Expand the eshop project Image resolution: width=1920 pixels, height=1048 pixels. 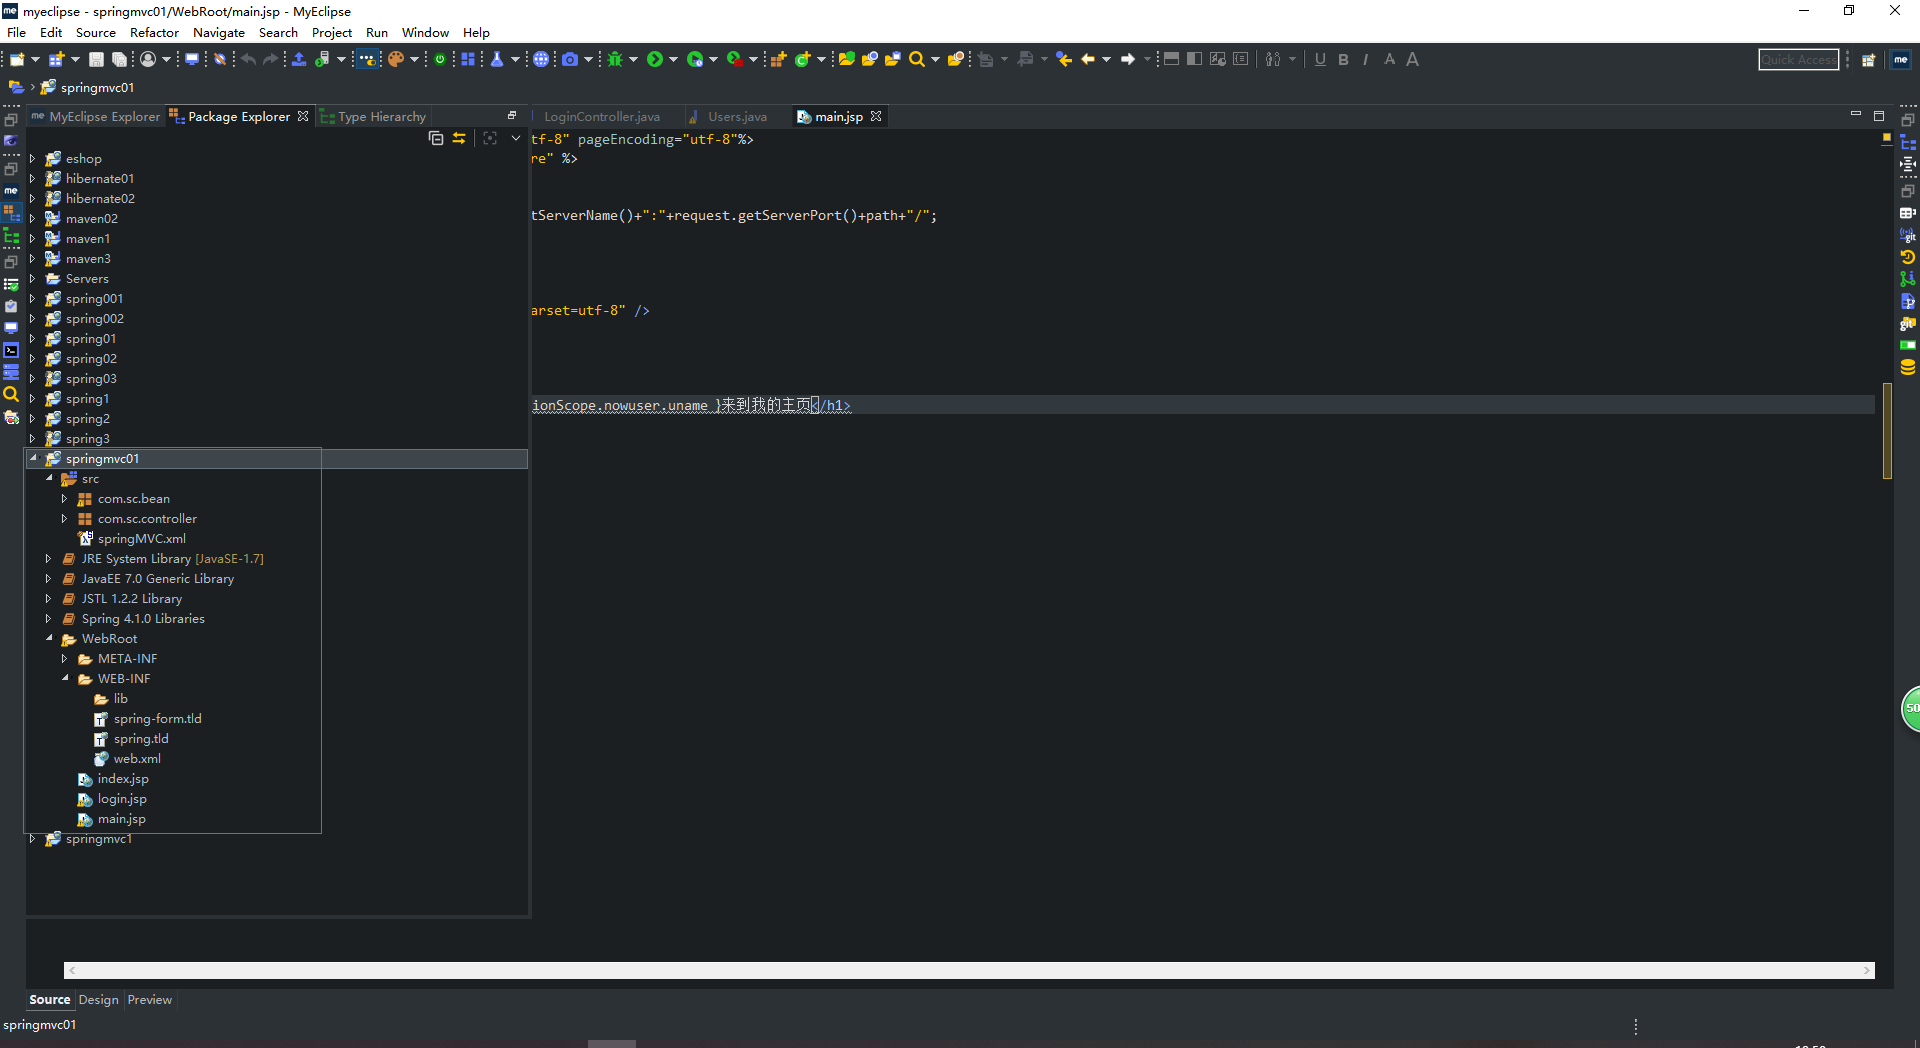tap(33, 158)
